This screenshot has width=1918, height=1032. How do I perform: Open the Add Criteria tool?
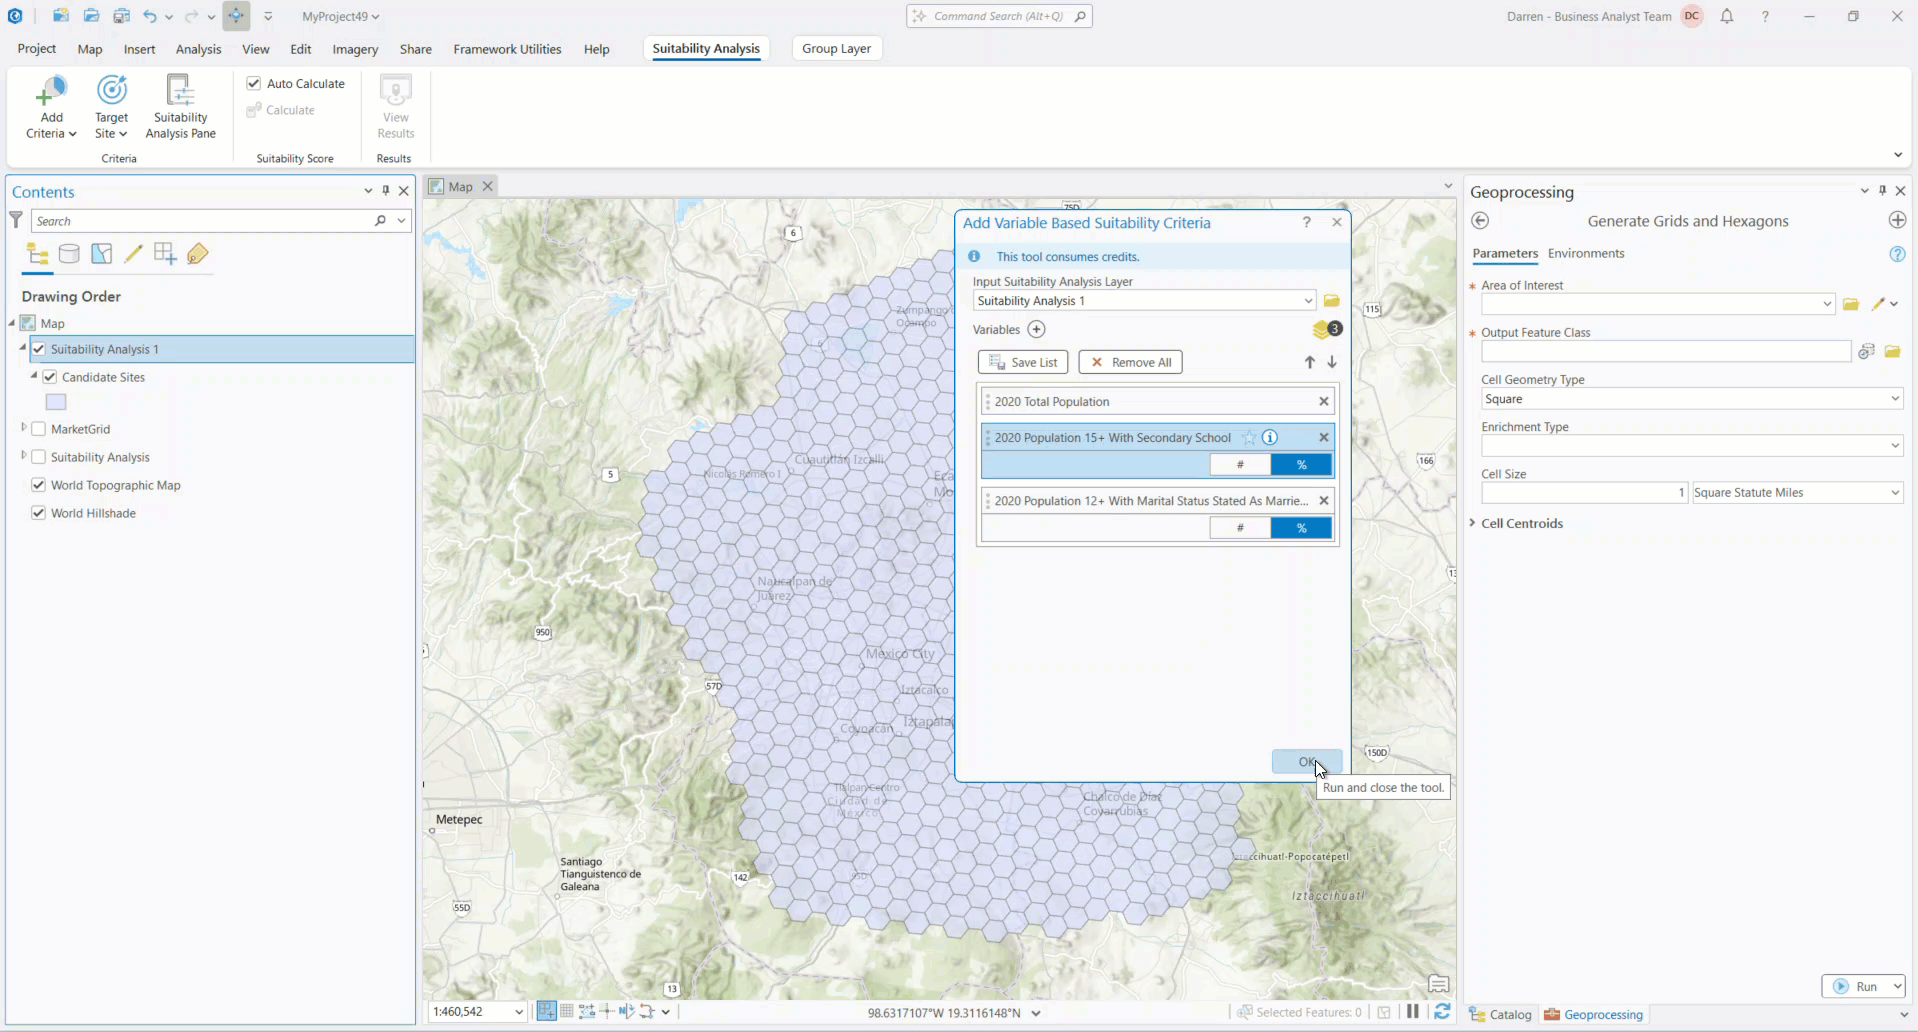pos(51,105)
